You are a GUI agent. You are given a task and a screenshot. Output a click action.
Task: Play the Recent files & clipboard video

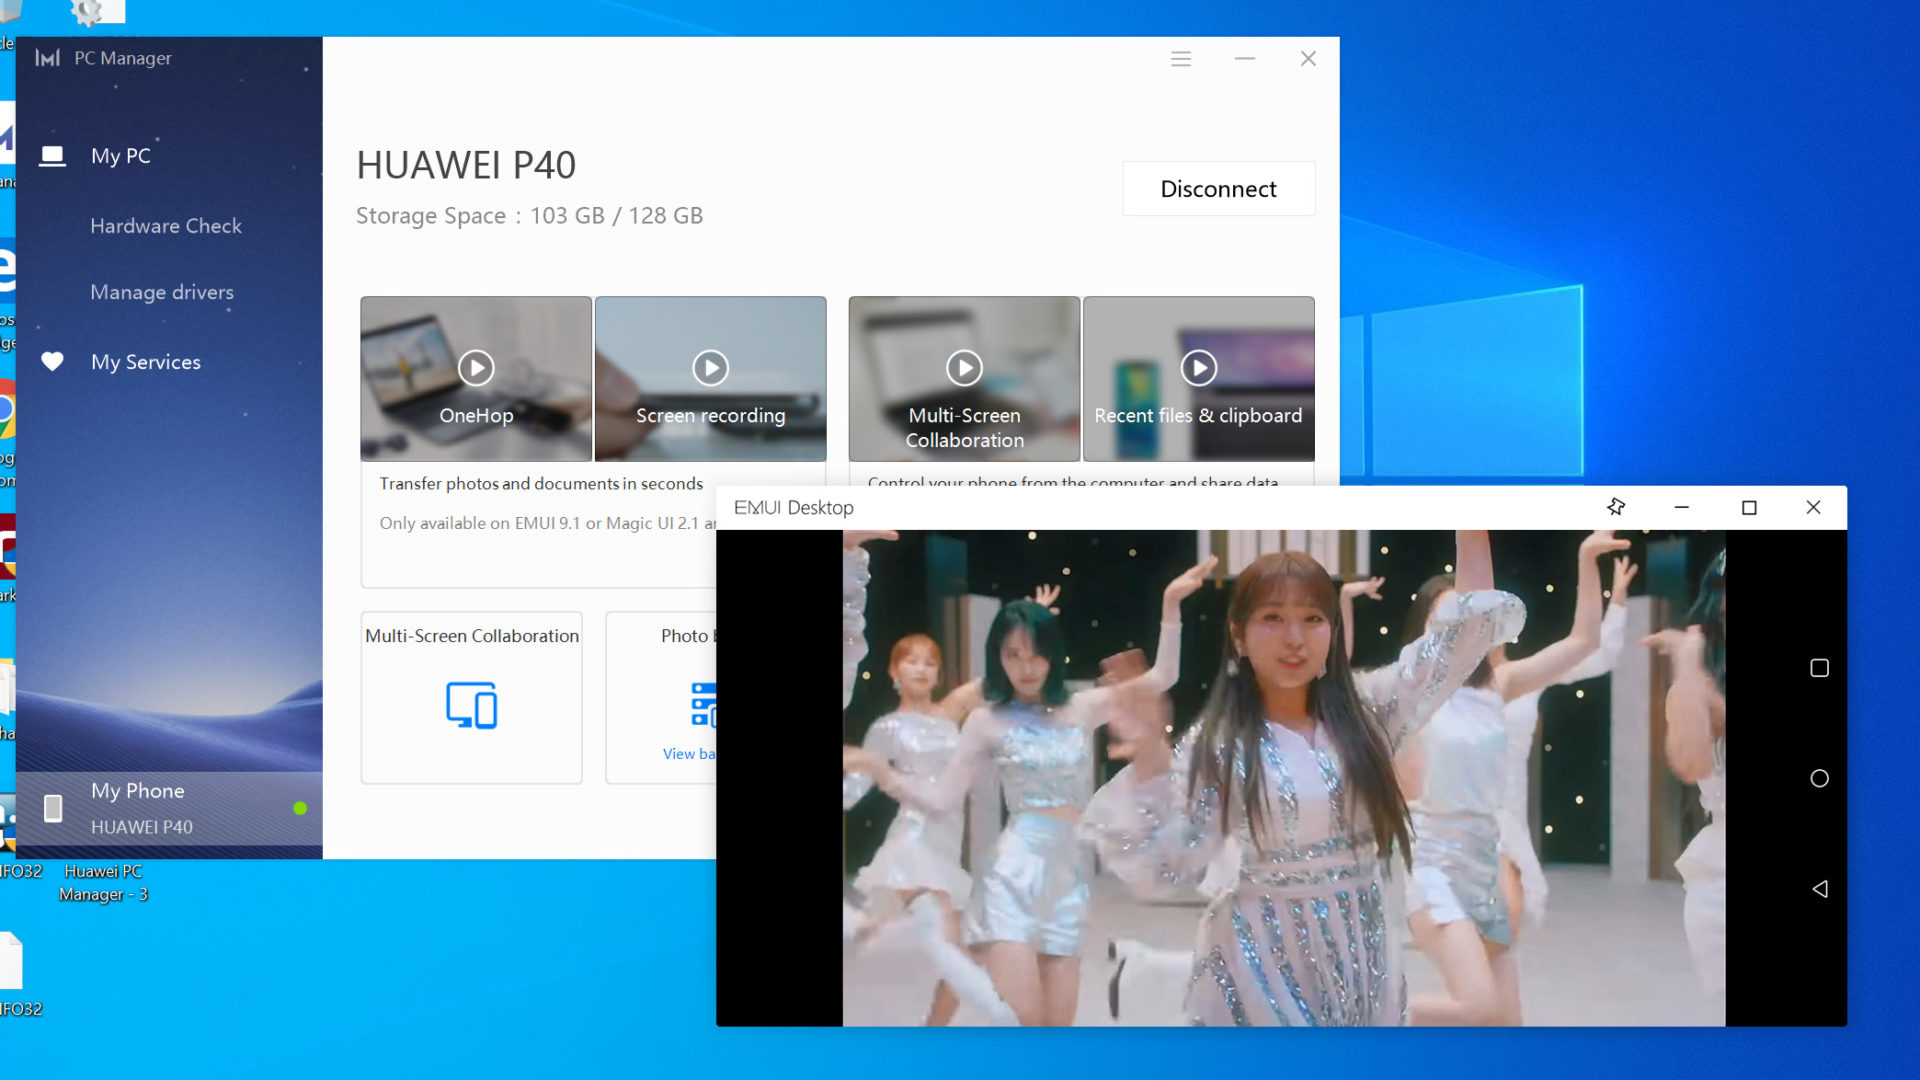(x=1198, y=368)
